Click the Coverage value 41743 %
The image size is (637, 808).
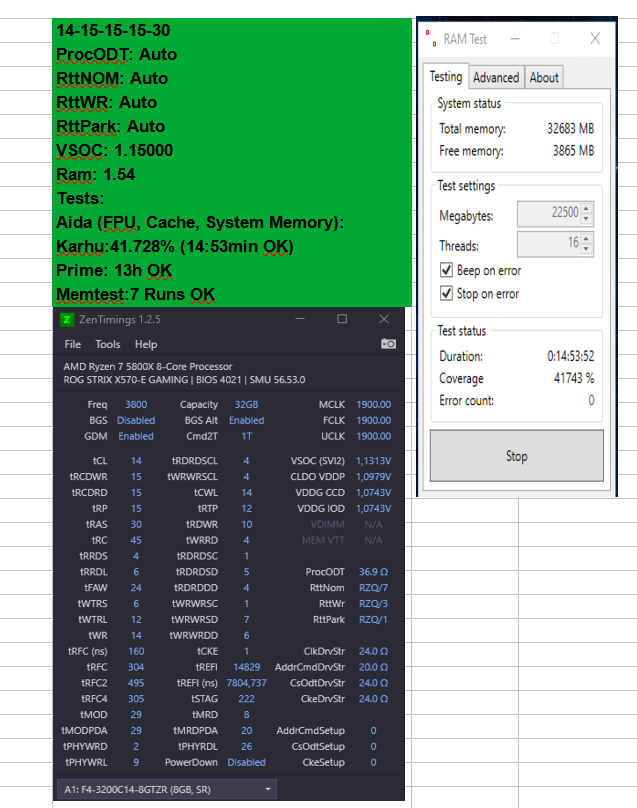tap(574, 378)
